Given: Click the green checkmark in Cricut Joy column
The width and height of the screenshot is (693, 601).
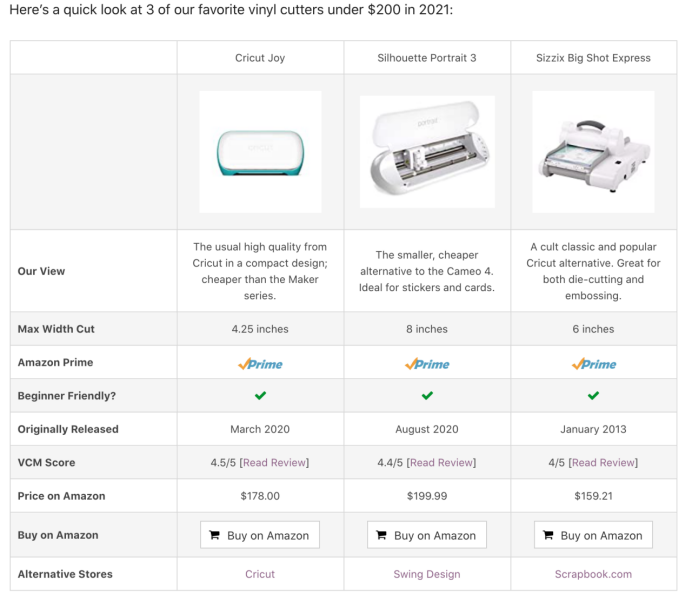Looking at the screenshot, I should click(x=260, y=396).
